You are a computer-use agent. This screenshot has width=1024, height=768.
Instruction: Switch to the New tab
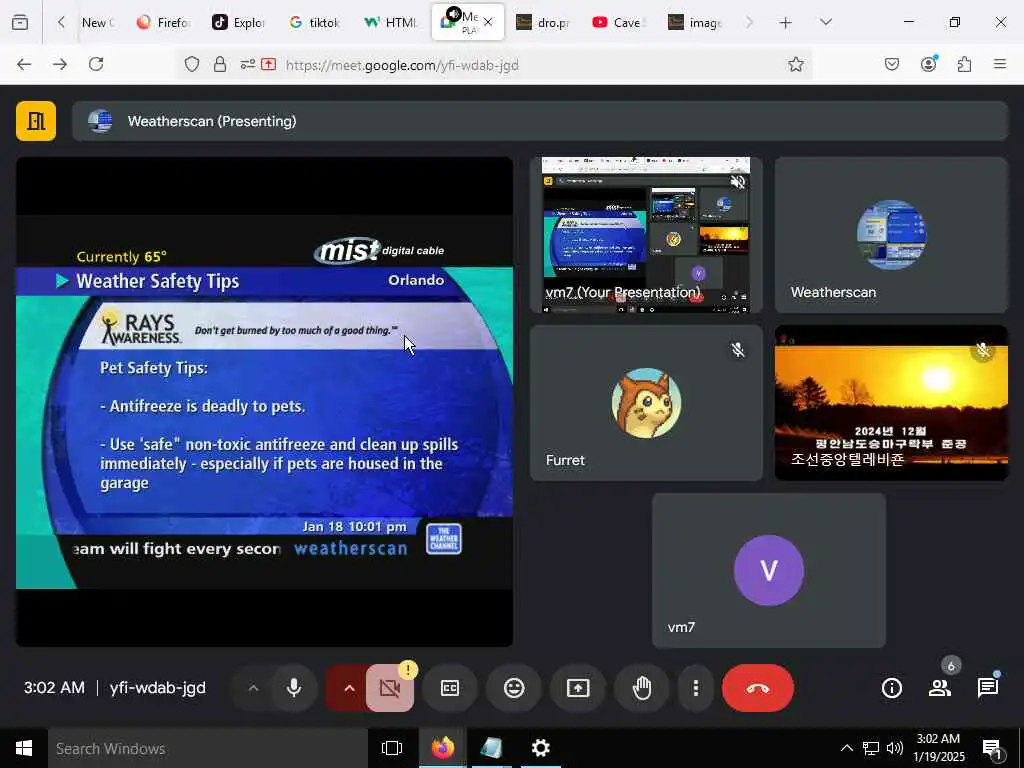(98, 23)
